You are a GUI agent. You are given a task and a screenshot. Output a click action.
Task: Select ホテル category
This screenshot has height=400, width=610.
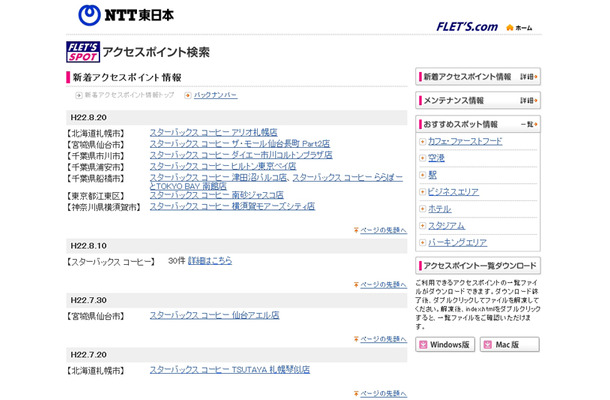(440, 209)
